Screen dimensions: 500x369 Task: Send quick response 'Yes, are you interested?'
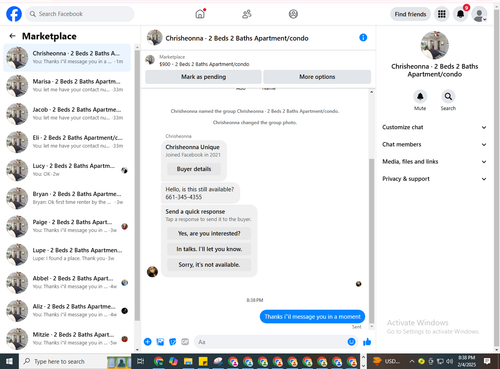point(209,233)
